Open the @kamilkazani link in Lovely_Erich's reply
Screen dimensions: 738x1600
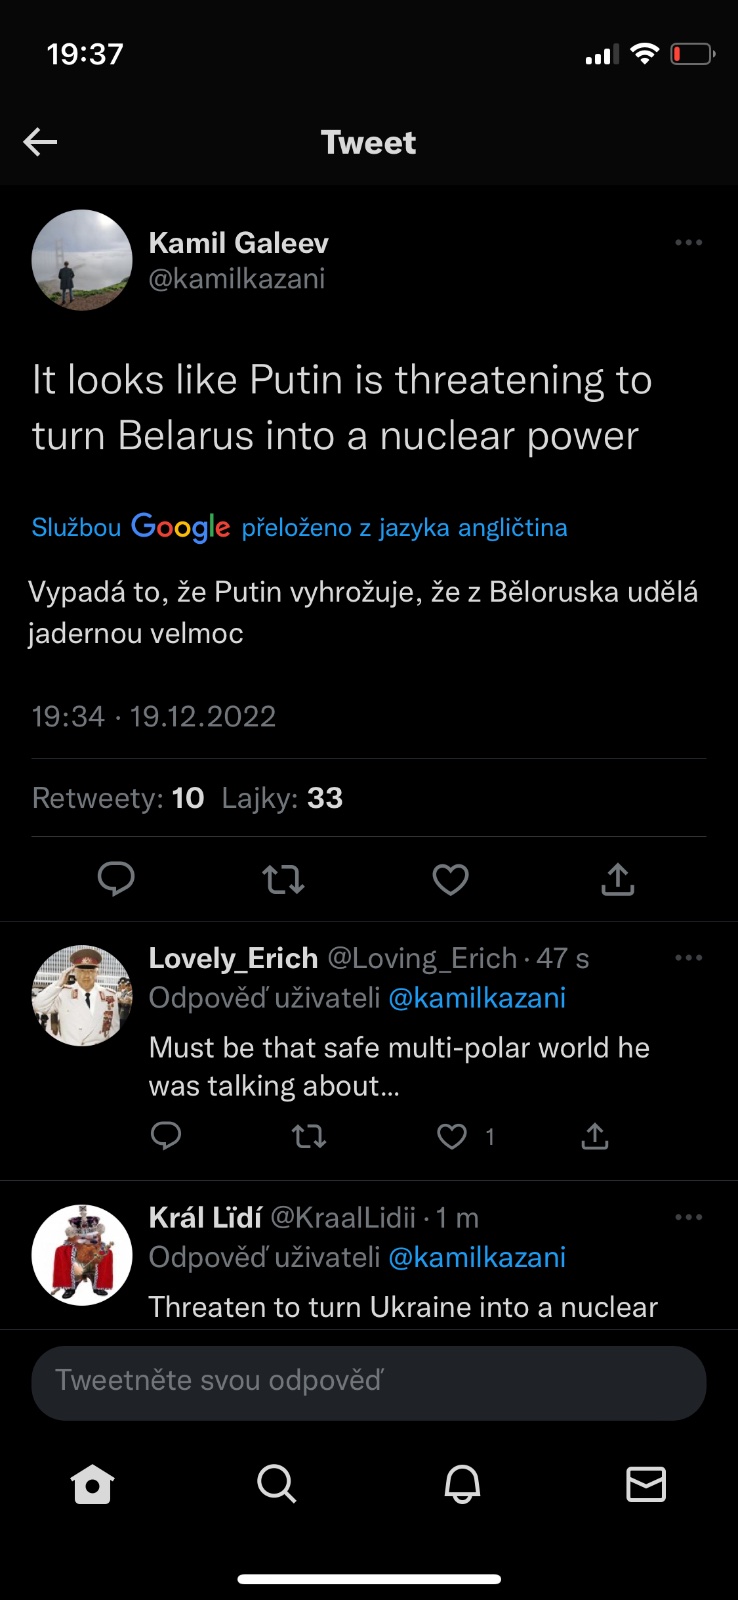click(x=476, y=998)
